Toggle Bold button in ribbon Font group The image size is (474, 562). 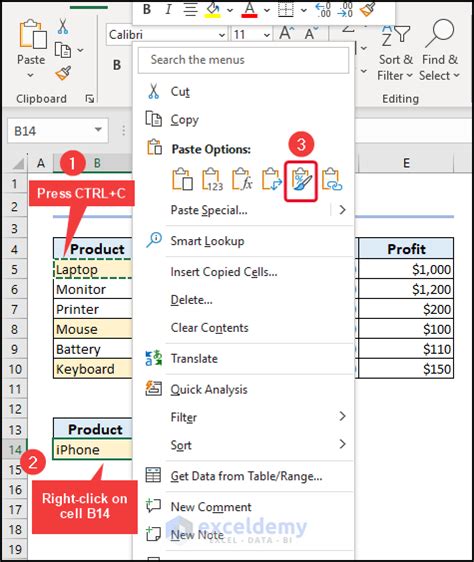pos(117,65)
